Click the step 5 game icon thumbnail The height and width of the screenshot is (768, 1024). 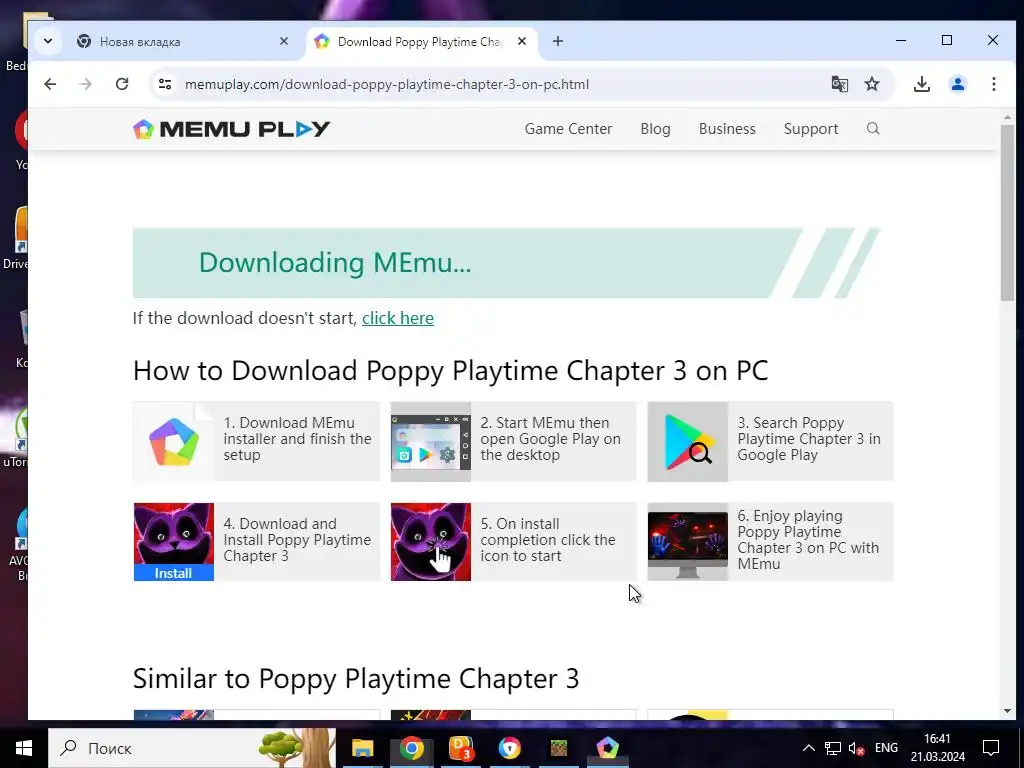tap(430, 541)
